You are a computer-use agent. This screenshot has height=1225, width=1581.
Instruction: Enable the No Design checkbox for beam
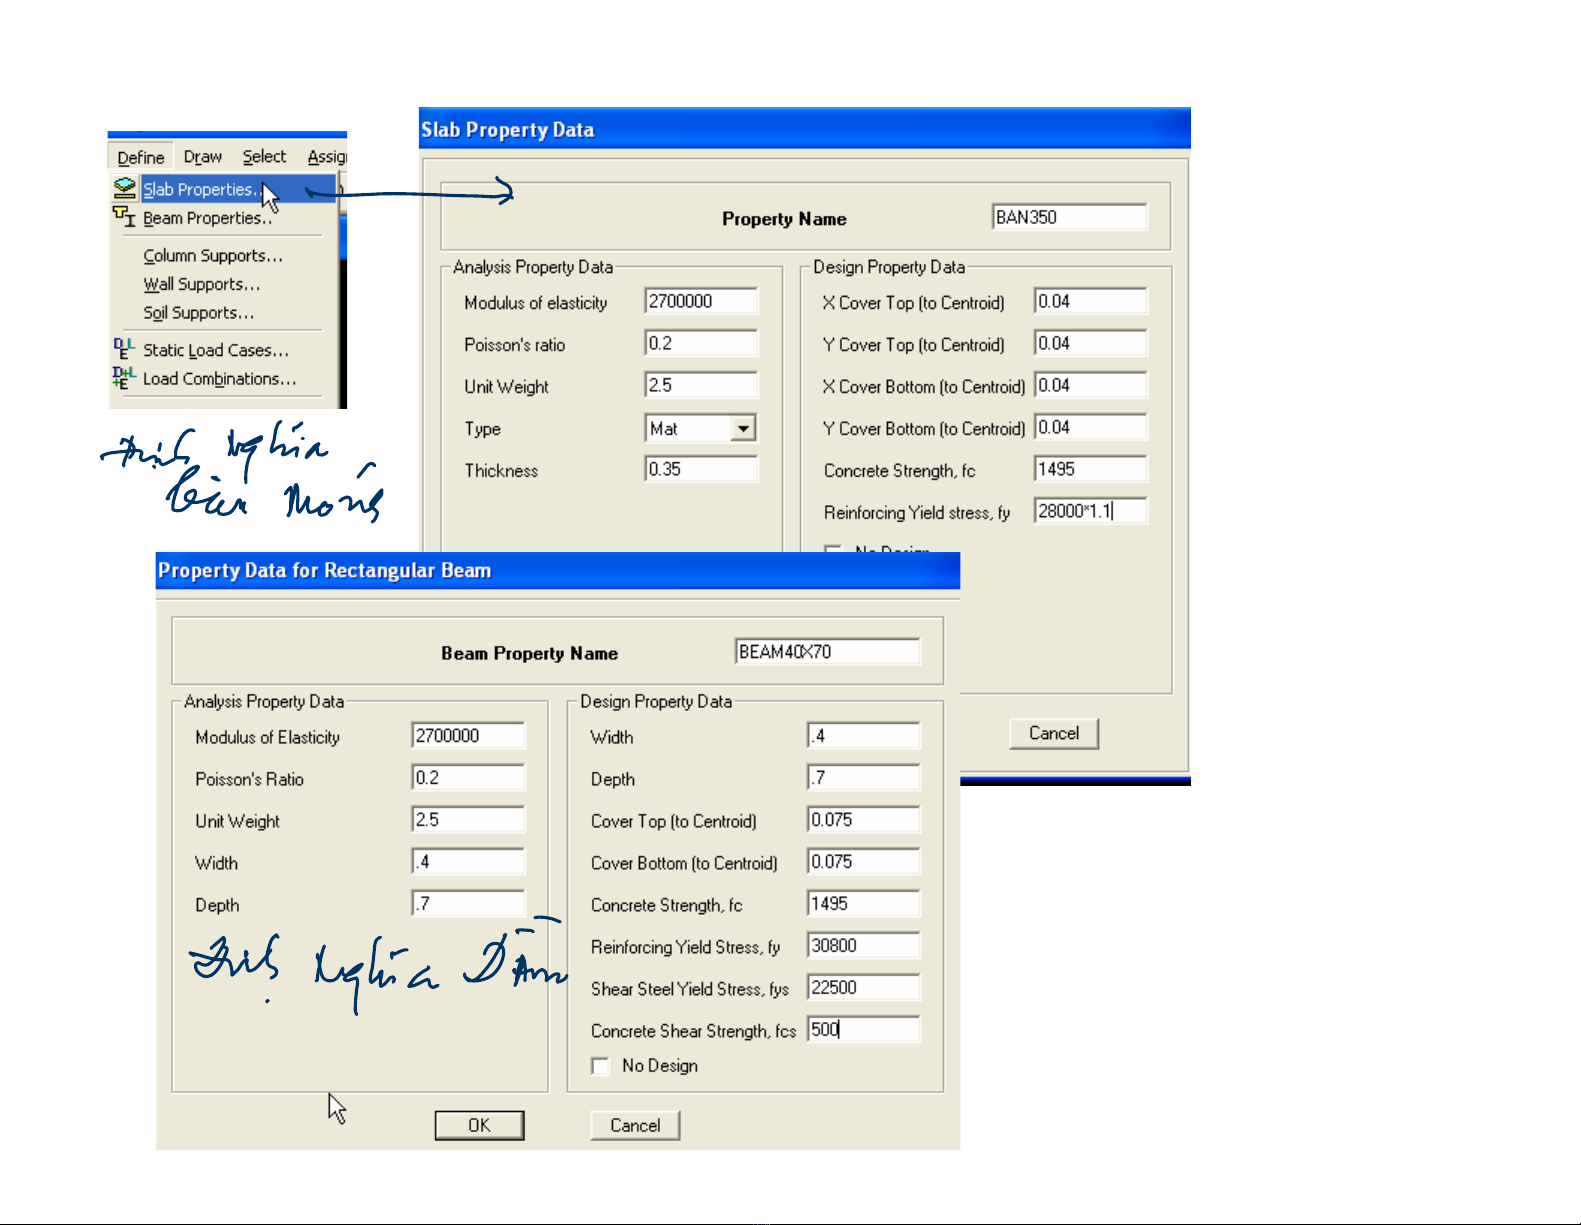click(x=600, y=1066)
